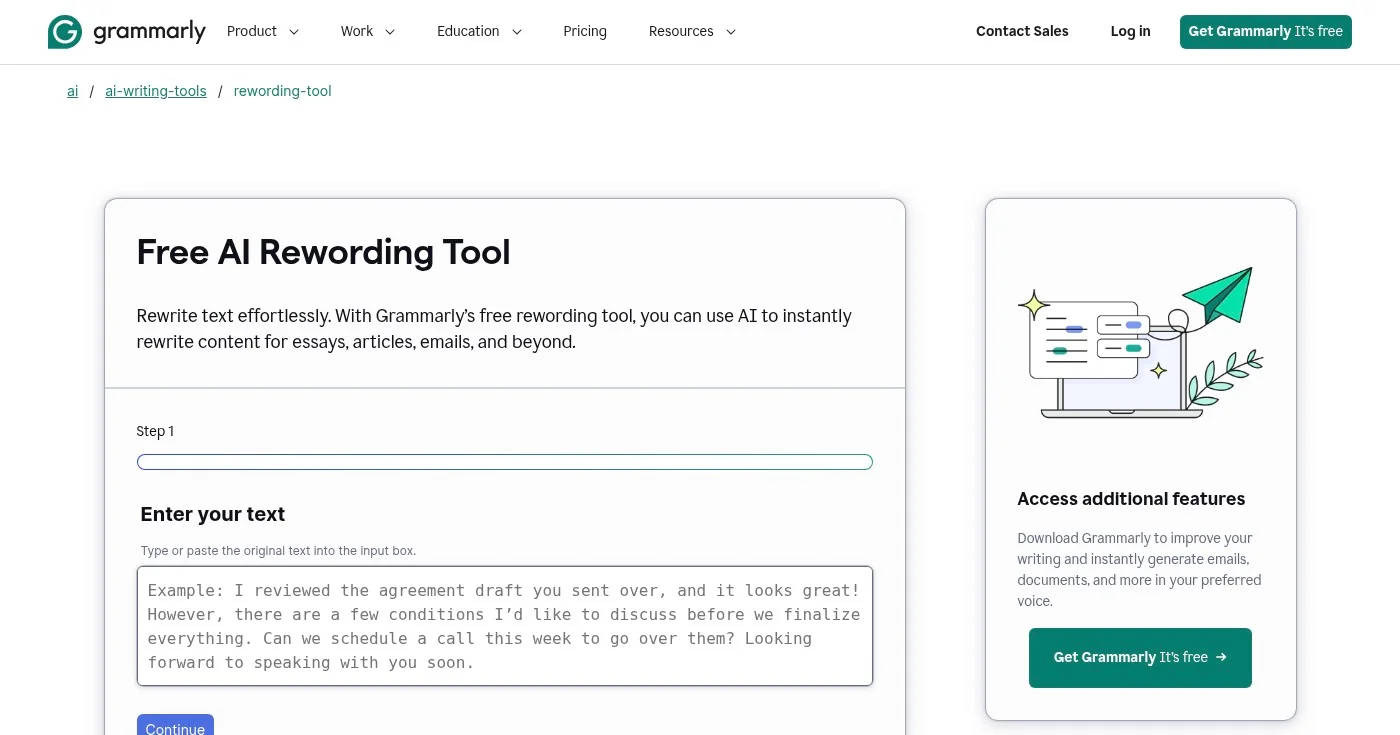Expand the Work chevron arrow
1400x735 pixels.
pos(390,32)
